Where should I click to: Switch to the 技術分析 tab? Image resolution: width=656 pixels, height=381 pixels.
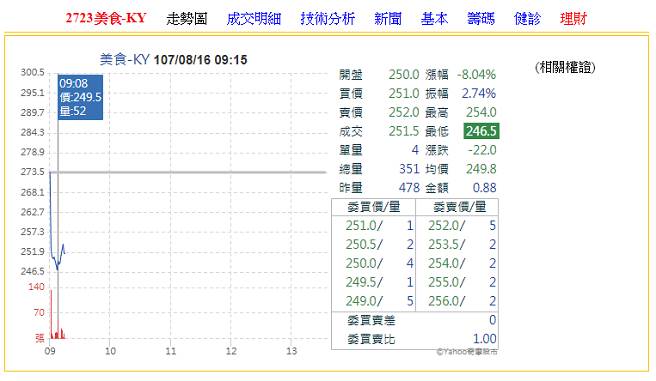[328, 18]
